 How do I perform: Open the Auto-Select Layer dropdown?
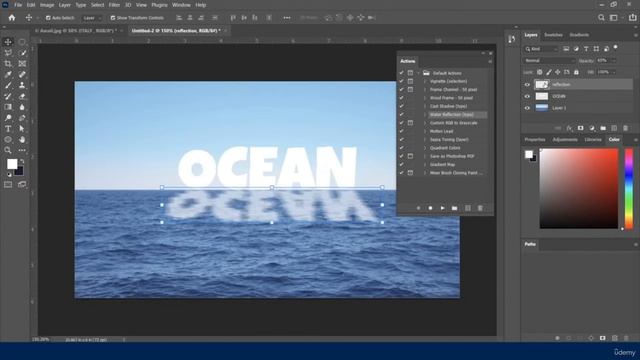click(92, 18)
